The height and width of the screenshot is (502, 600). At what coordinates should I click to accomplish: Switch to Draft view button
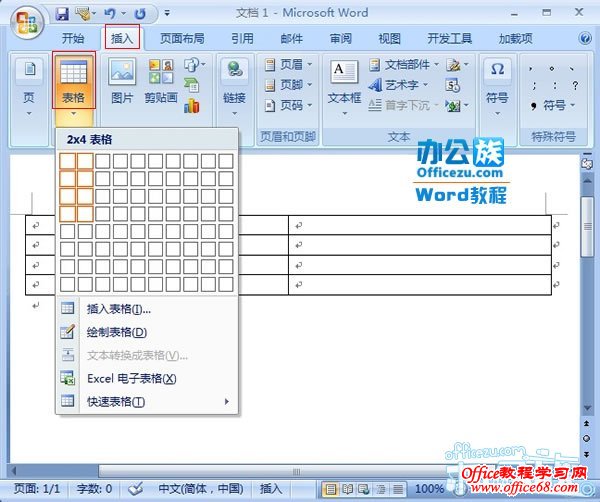coord(398,489)
